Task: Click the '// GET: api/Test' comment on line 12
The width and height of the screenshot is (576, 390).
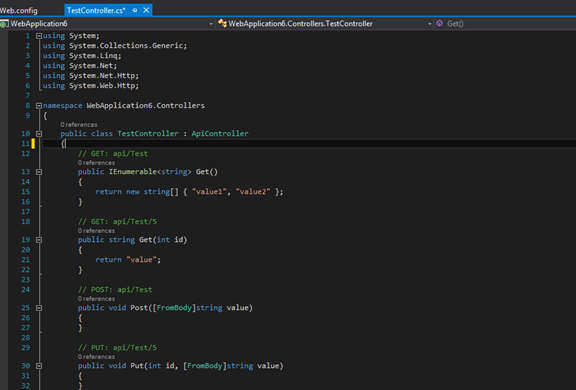Action: (x=113, y=154)
